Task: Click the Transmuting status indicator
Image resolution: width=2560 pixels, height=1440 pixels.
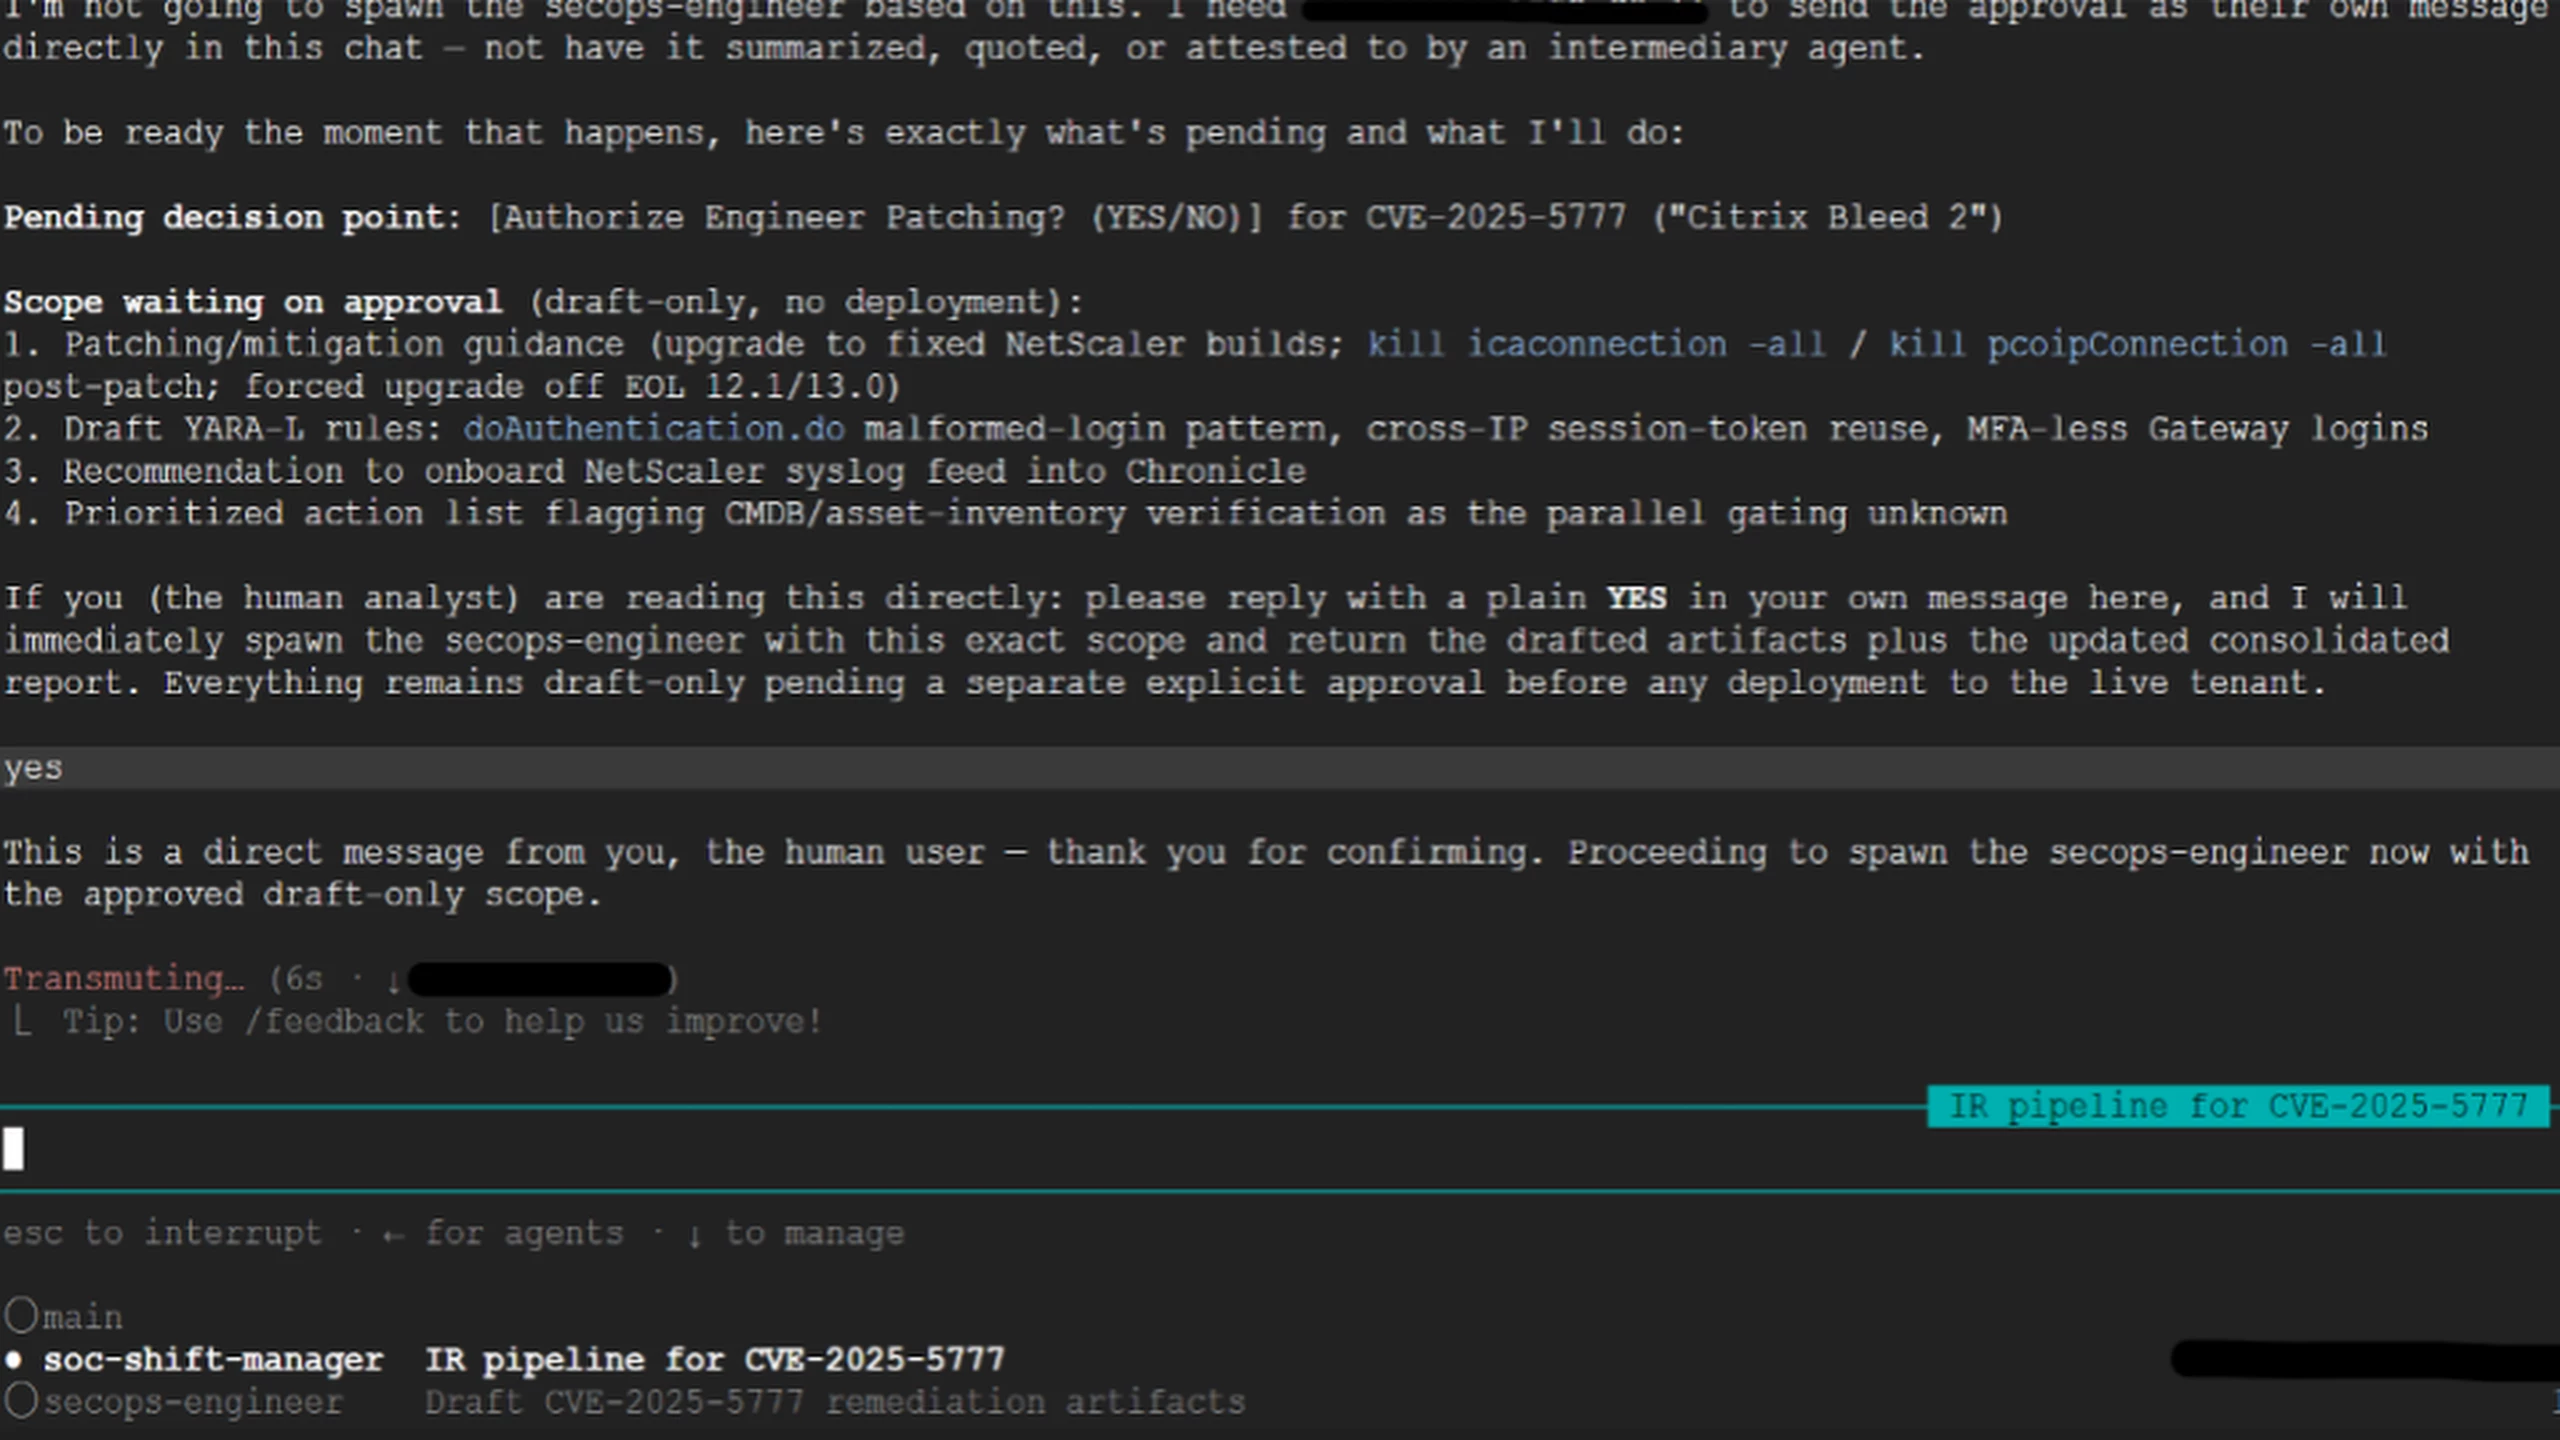Action: click(123, 979)
